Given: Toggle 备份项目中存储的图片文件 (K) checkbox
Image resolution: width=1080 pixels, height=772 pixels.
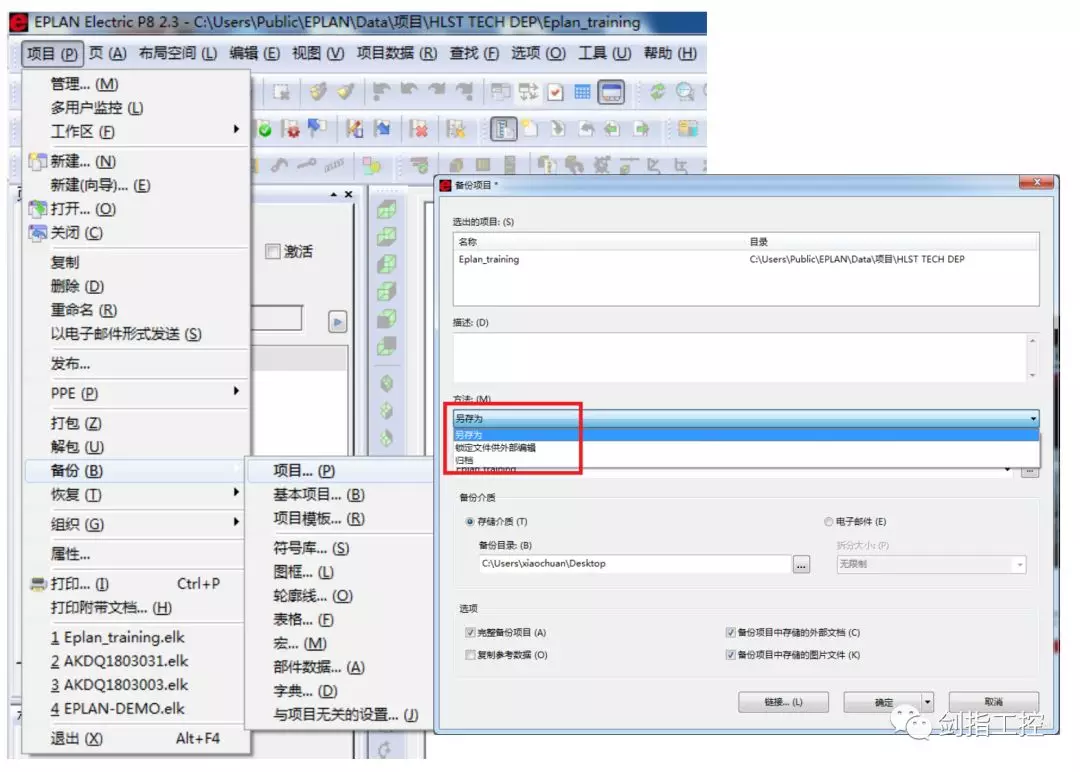Looking at the screenshot, I should (x=731, y=655).
